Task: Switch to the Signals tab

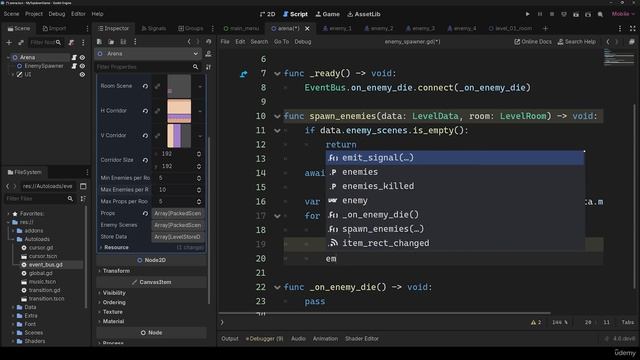Action: (153, 29)
